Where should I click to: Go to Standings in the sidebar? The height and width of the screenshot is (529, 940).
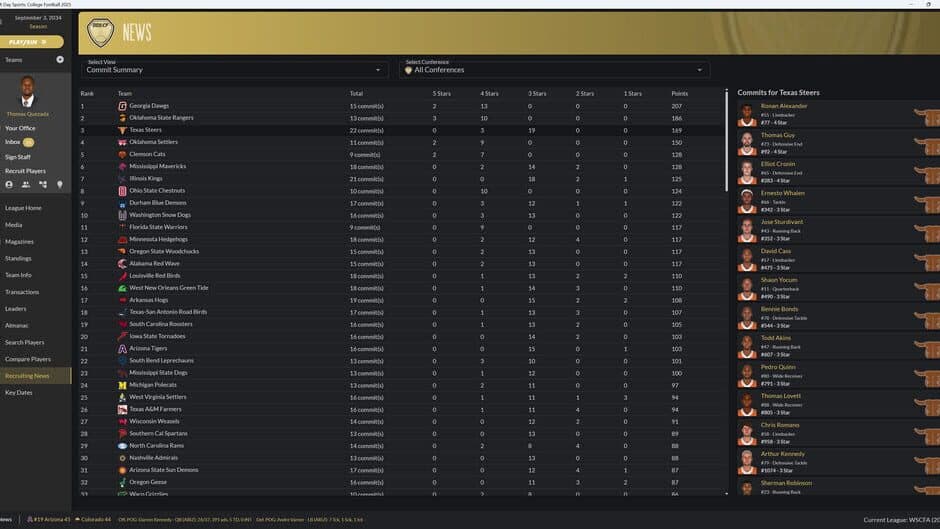click(x=18, y=258)
